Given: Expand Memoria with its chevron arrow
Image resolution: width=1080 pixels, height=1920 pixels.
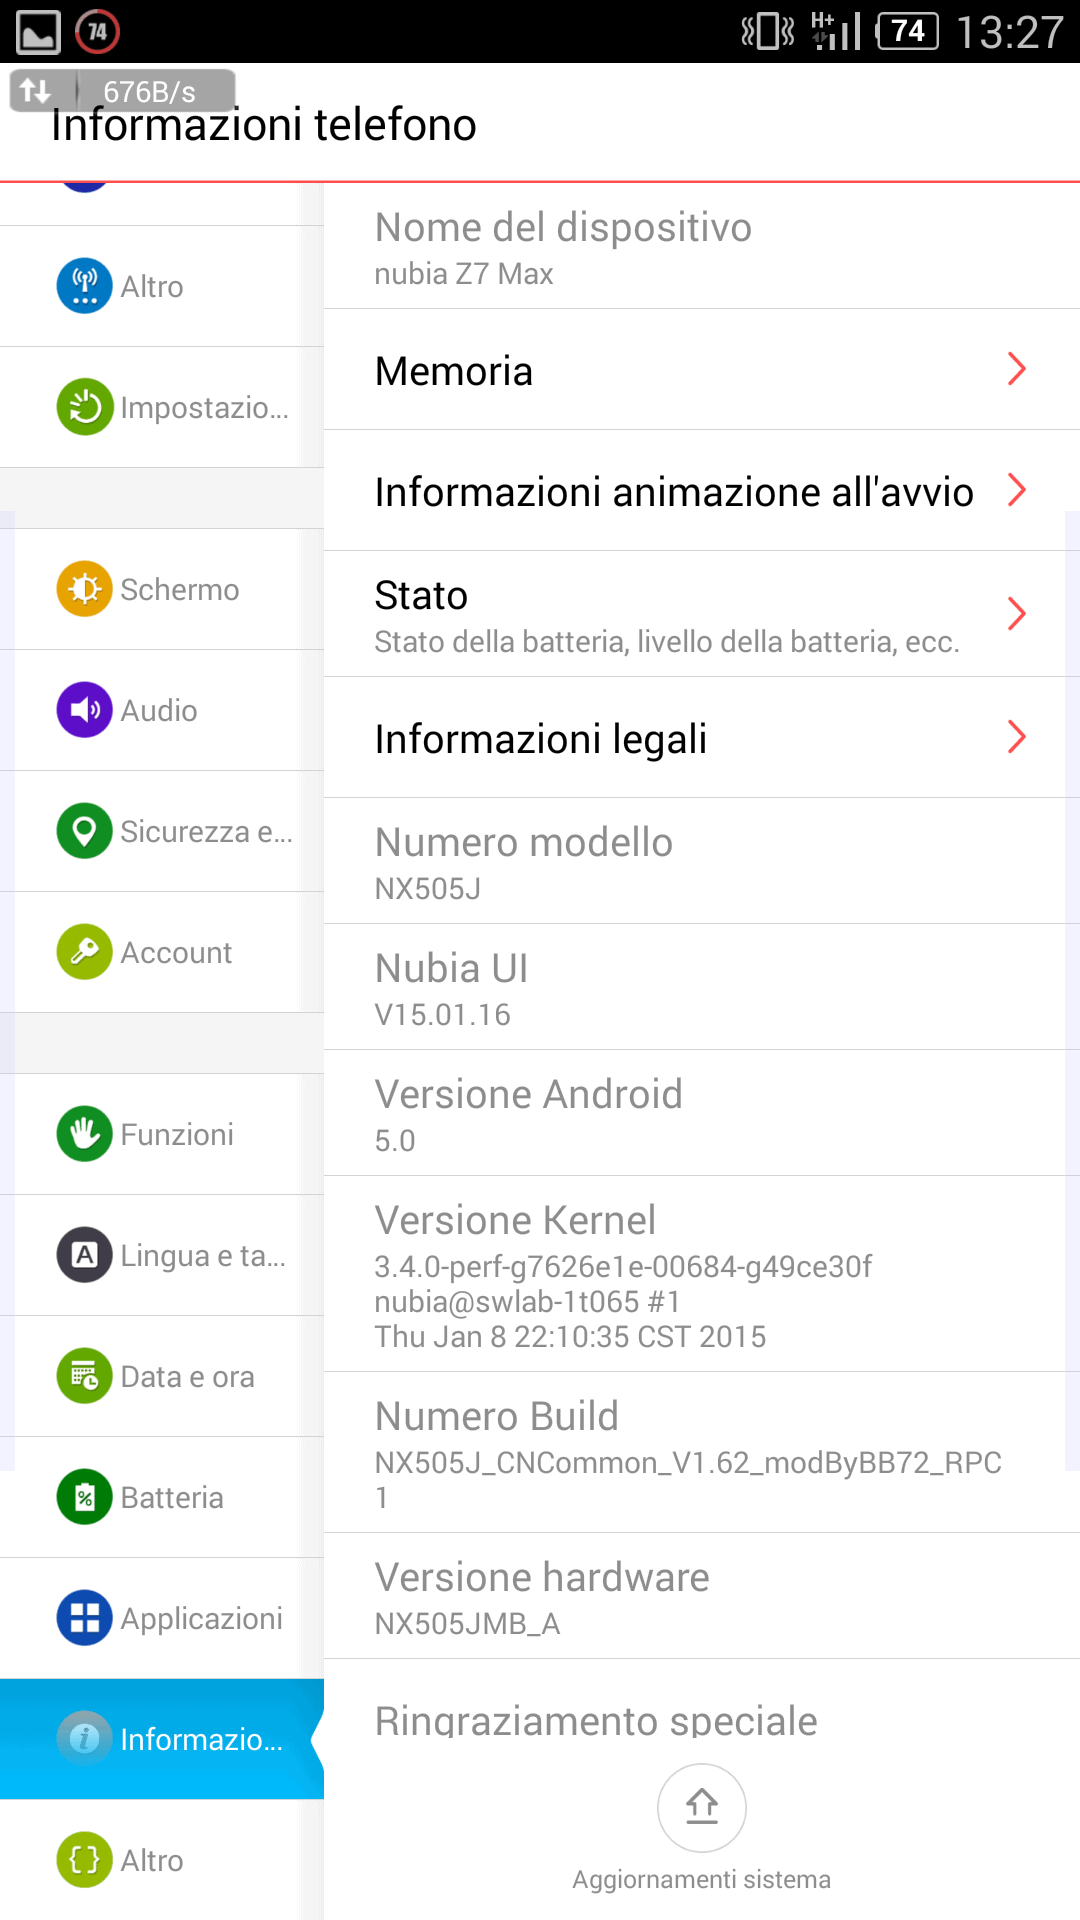Looking at the screenshot, I should click(1016, 369).
